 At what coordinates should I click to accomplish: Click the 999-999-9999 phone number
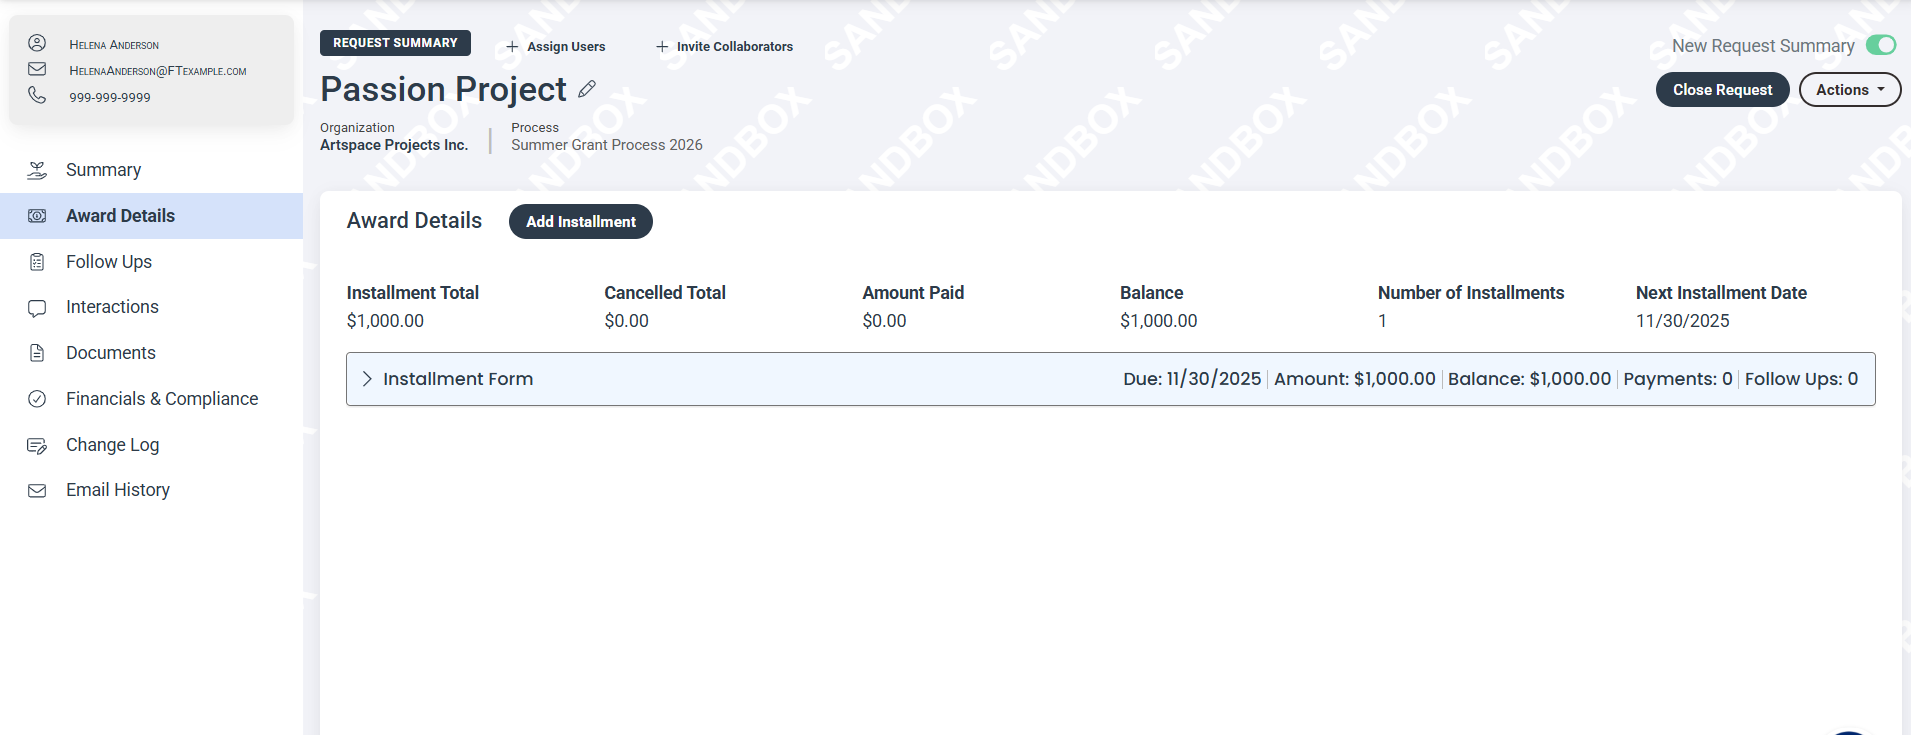pyautogui.click(x=110, y=98)
